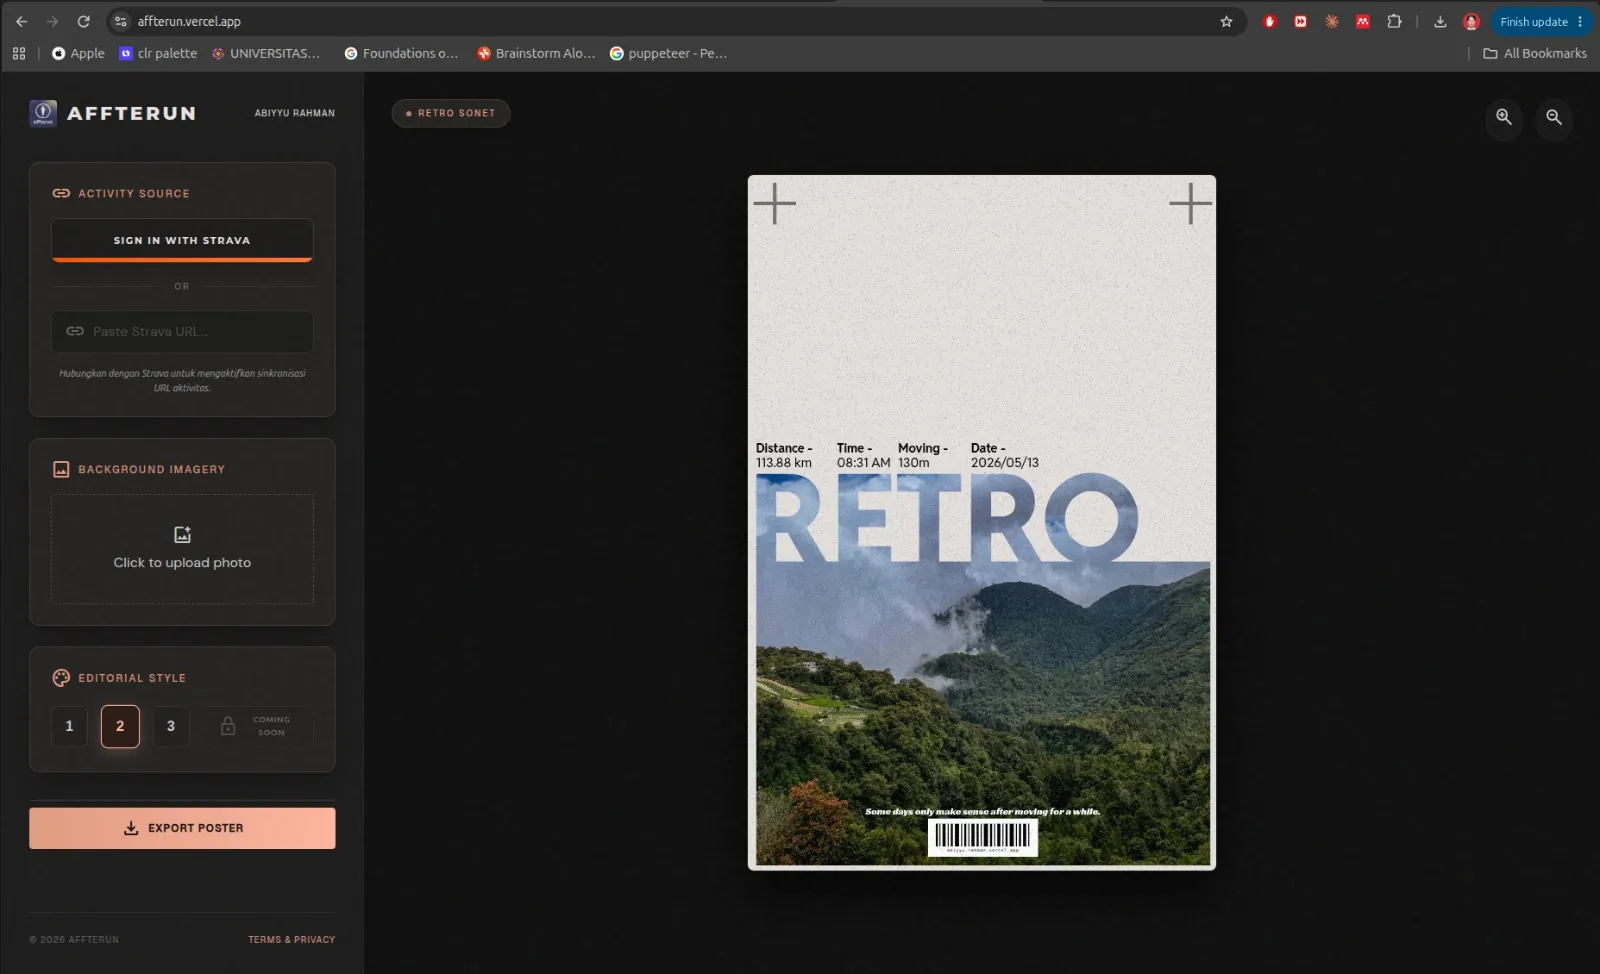Image resolution: width=1600 pixels, height=974 pixels.
Task: Open the red M-shaped extension
Action: tap(1363, 21)
